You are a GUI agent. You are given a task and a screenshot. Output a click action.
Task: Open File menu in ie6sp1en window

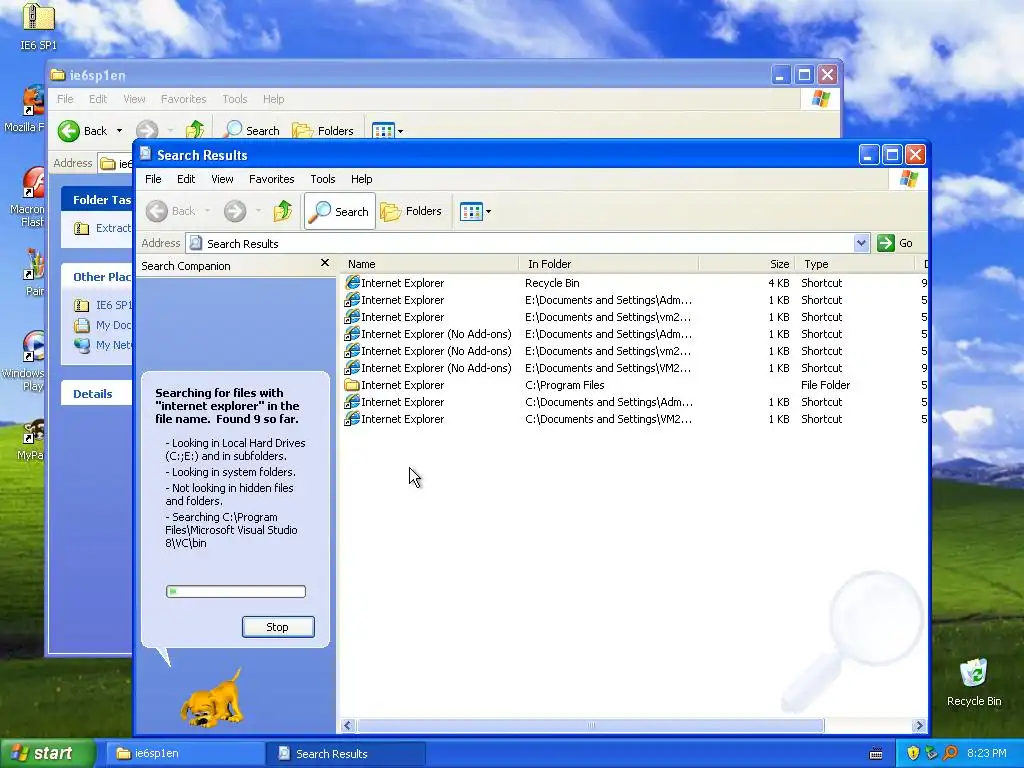[x=65, y=99]
